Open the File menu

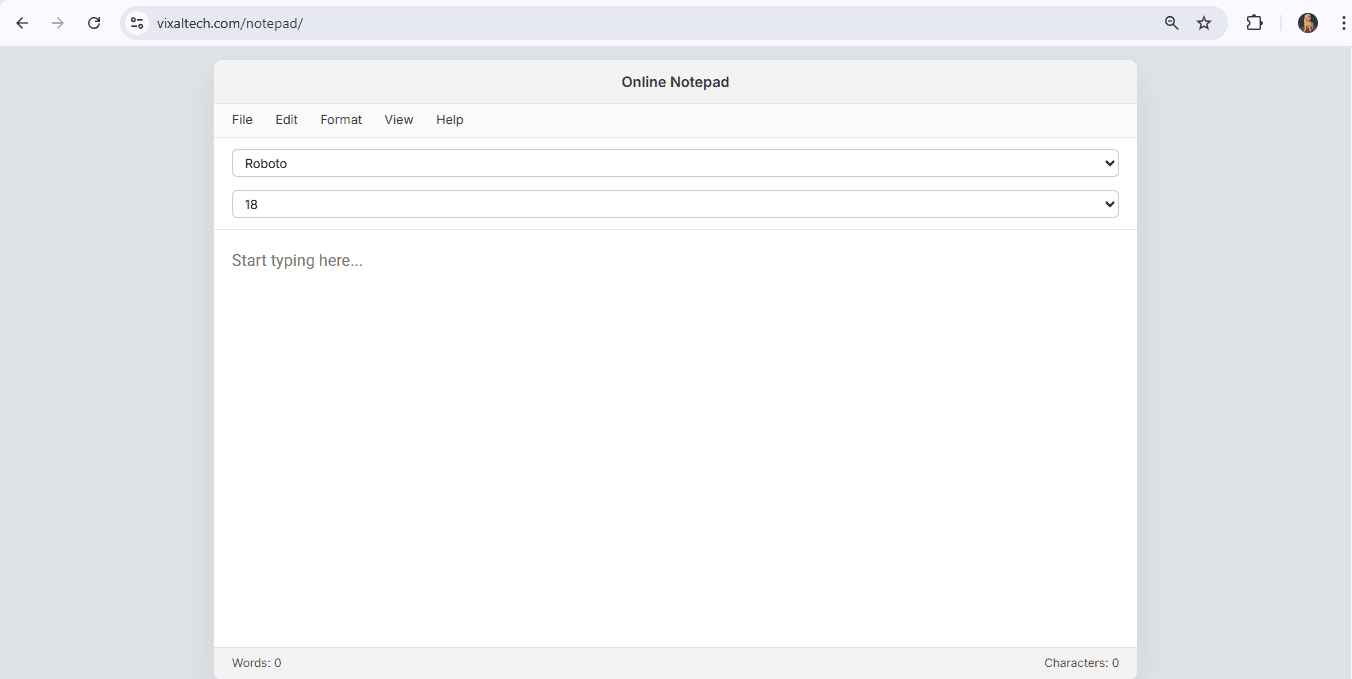(242, 119)
